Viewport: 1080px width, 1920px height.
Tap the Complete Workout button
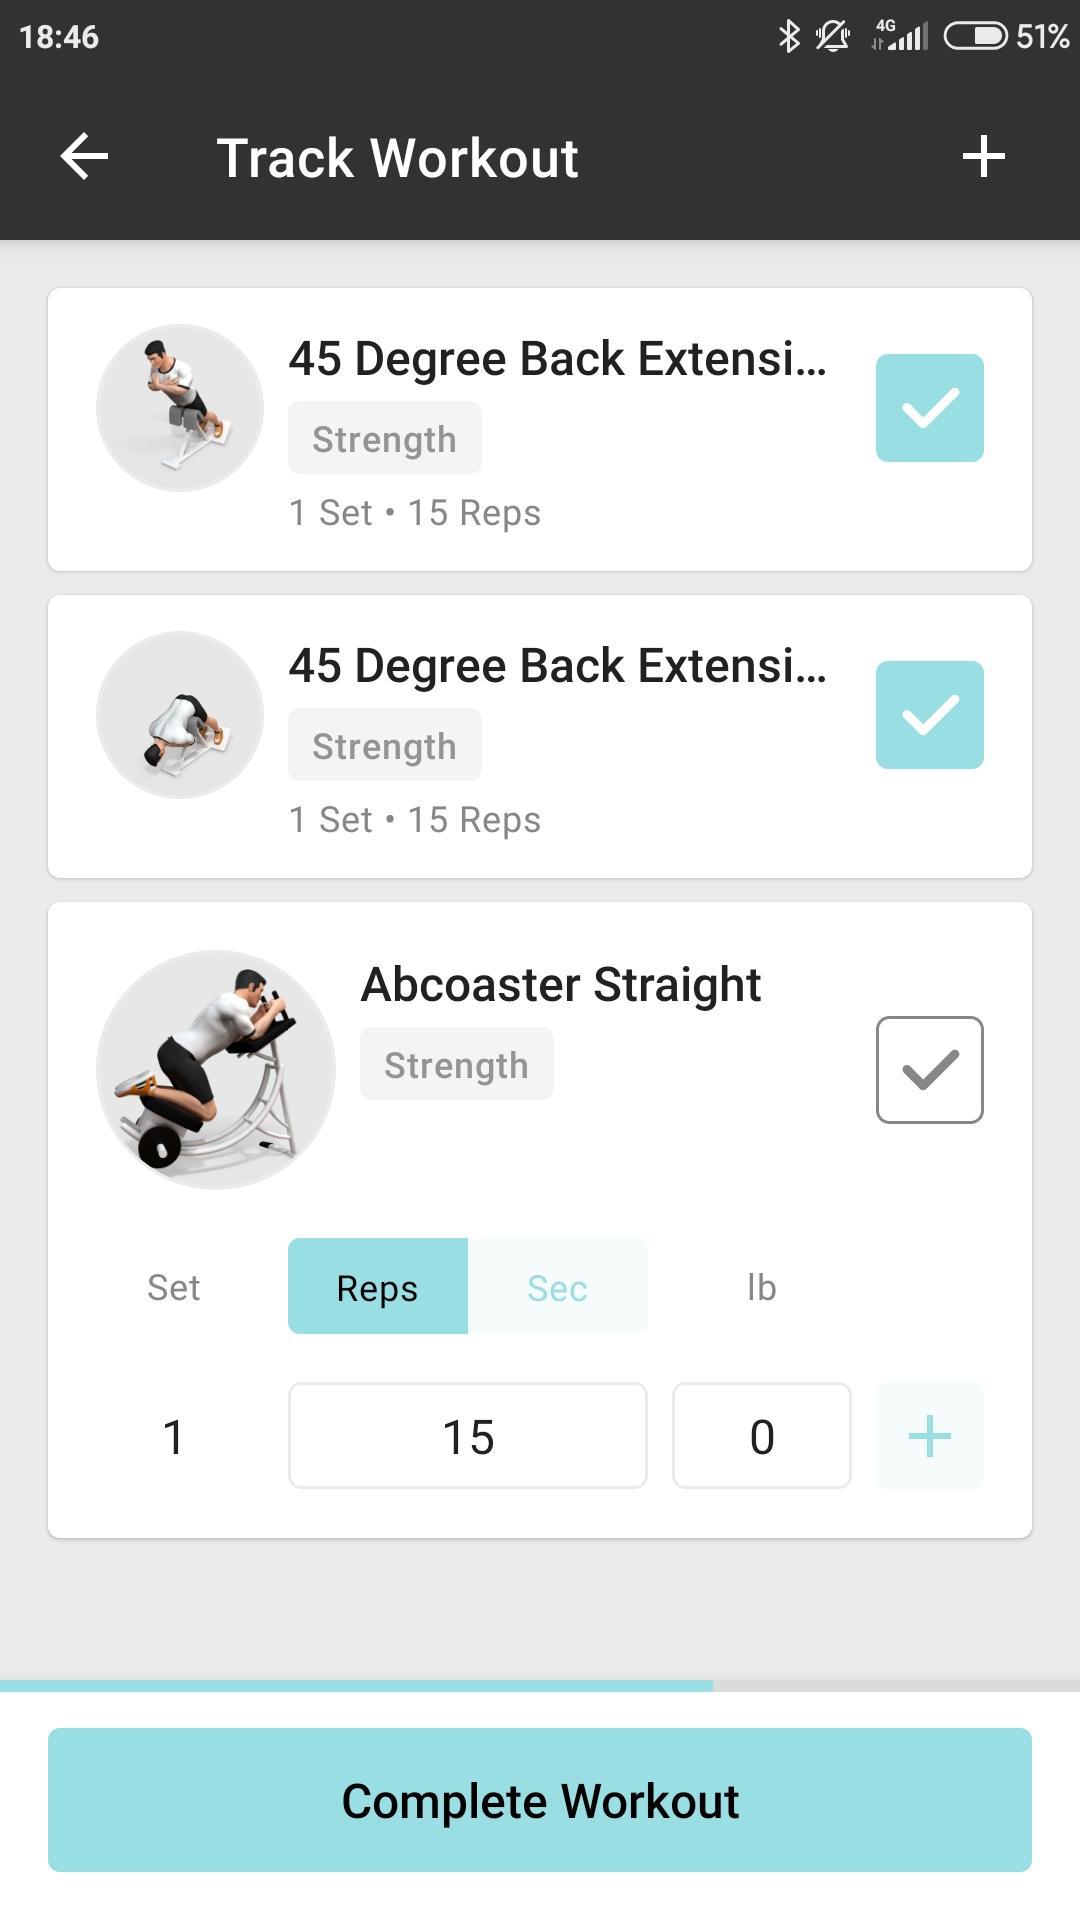pos(540,1800)
